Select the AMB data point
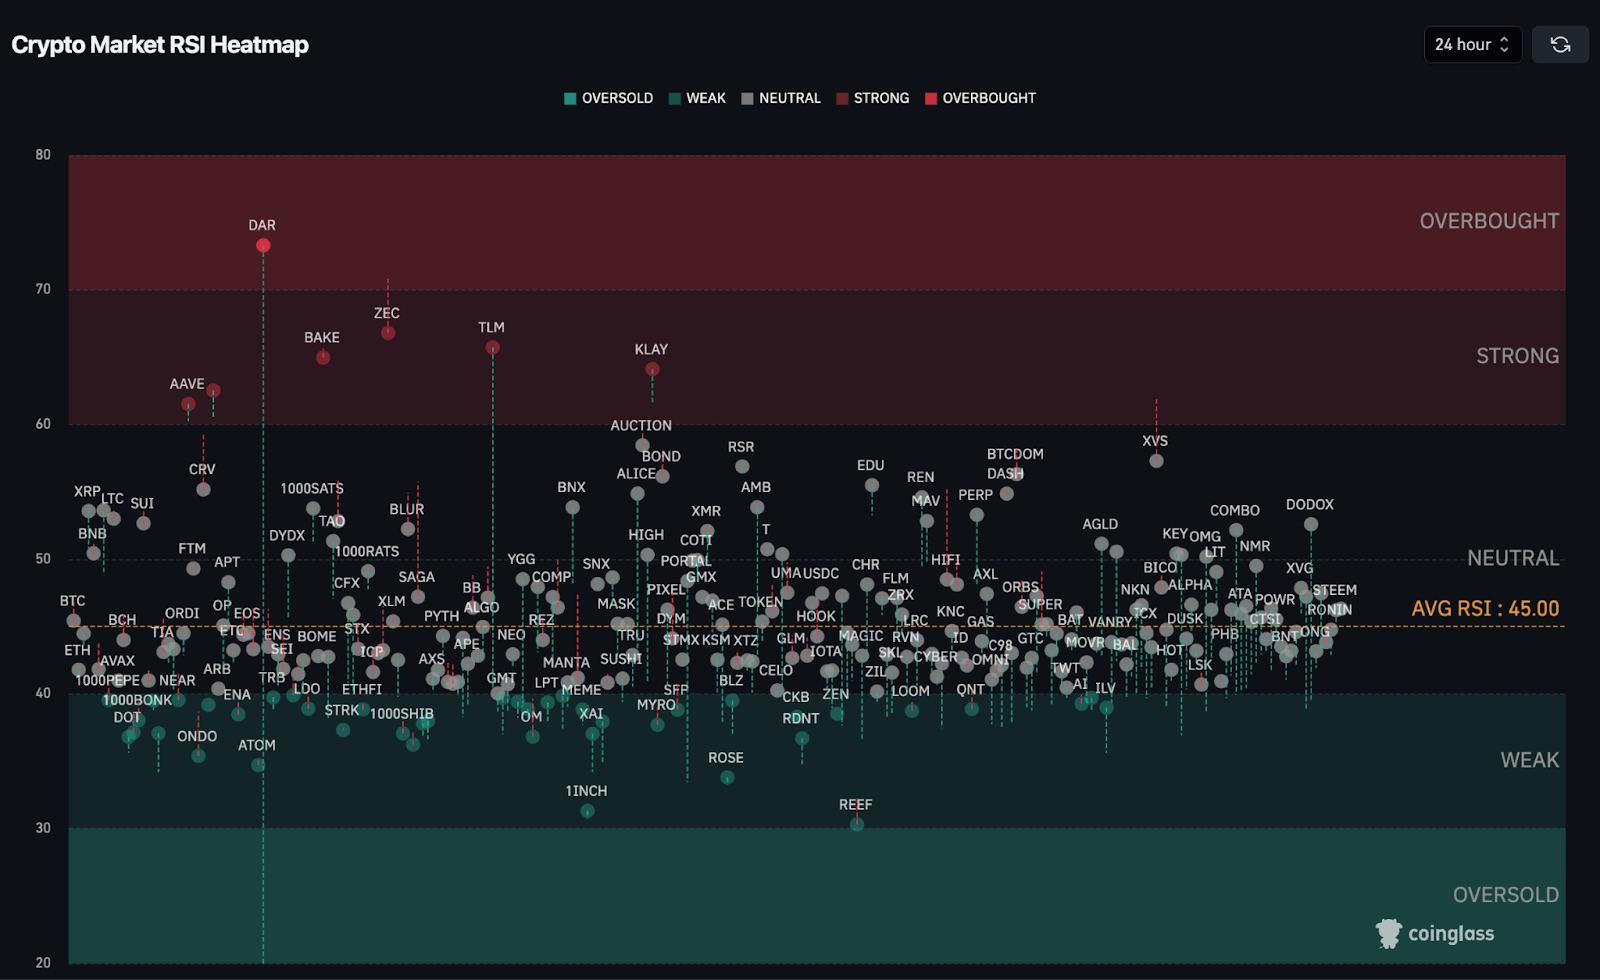1600x980 pixels. pyautogui.click(x=757, y=507)
